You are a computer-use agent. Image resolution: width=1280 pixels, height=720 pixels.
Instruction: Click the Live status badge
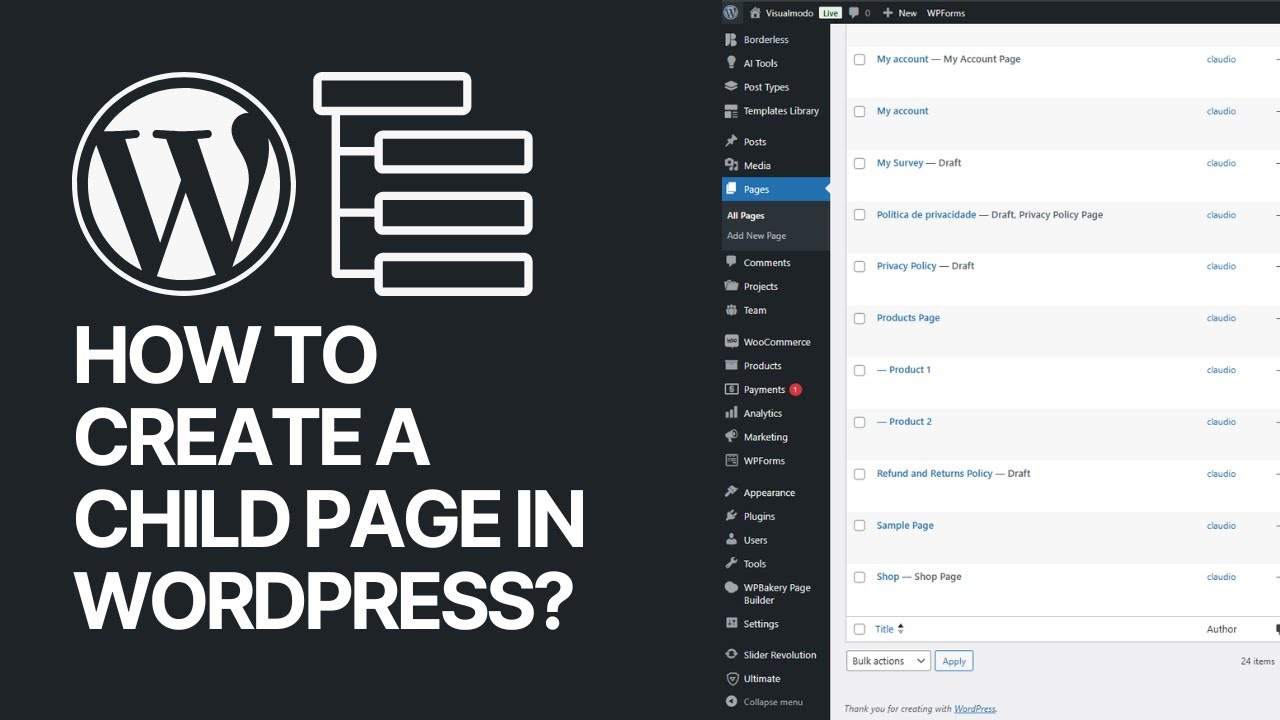830,13
